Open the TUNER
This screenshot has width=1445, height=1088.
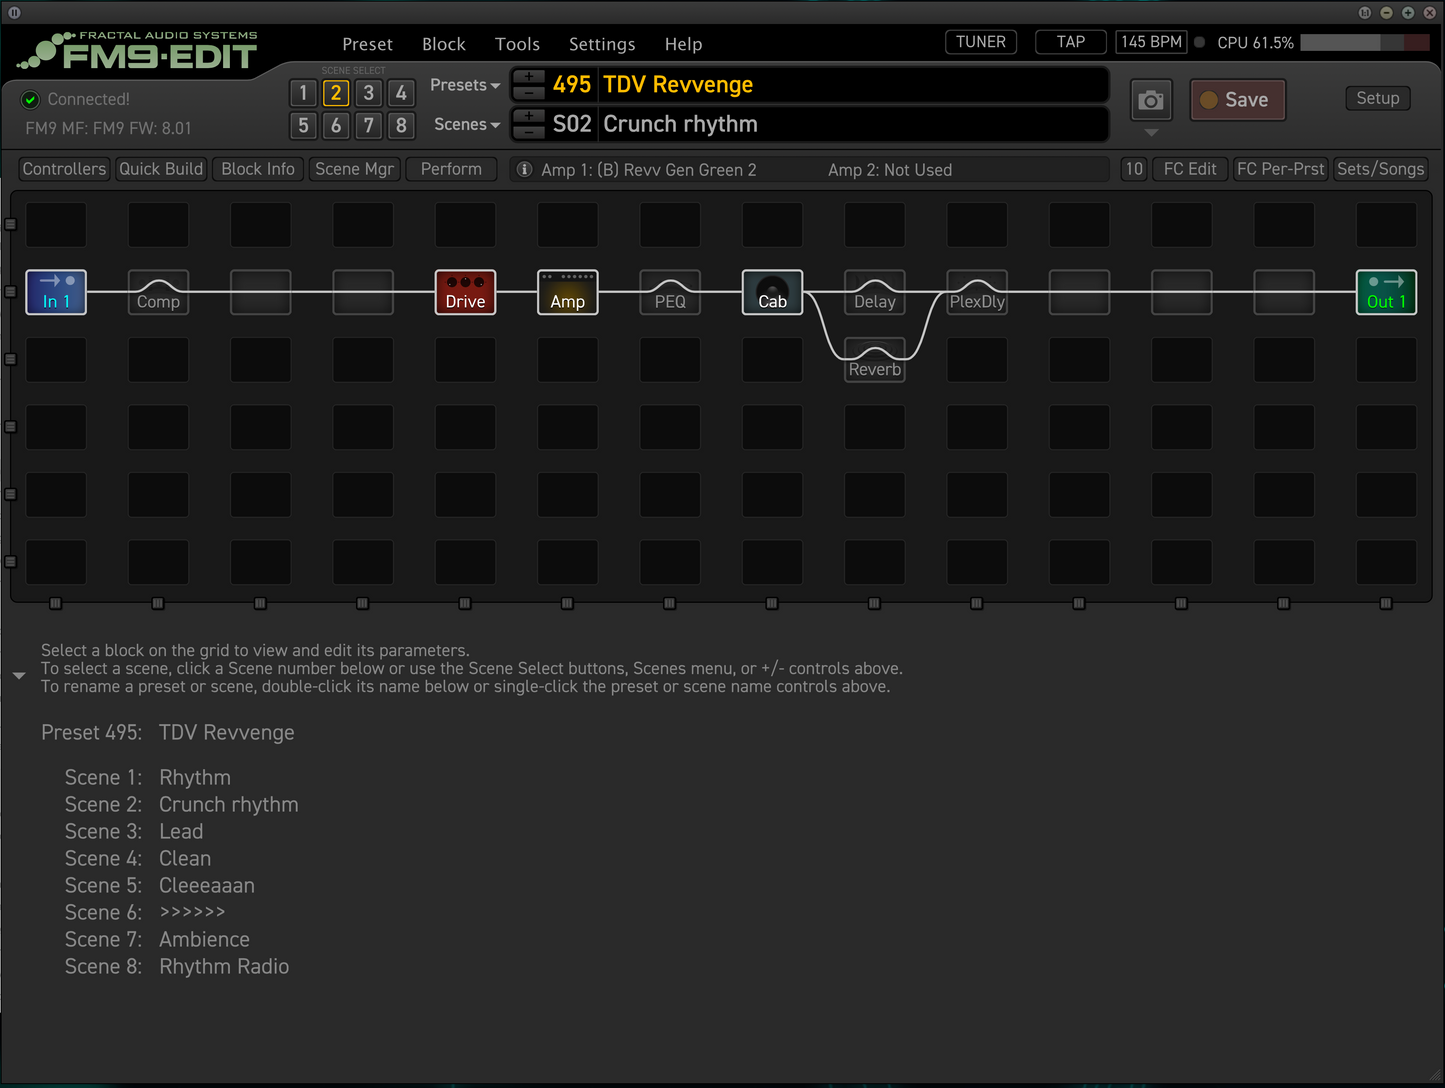tap(980, 42)
